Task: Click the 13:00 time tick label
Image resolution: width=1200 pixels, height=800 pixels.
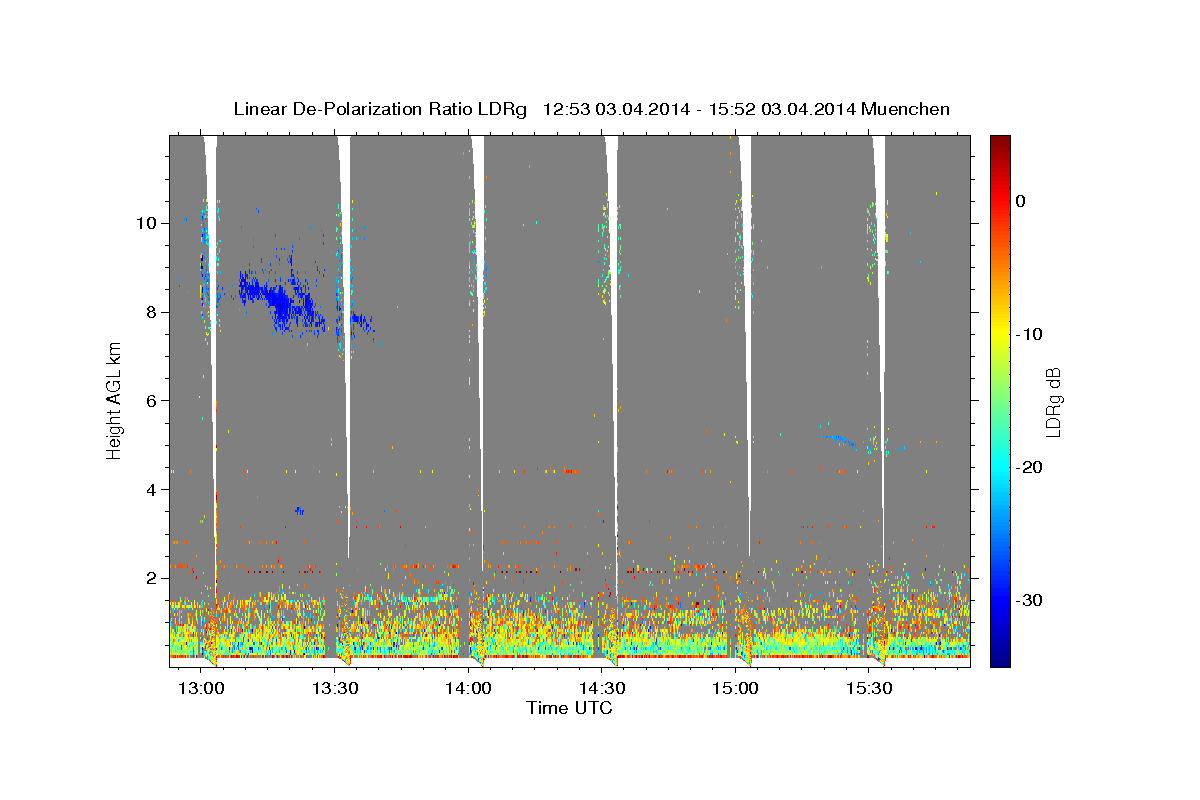Action: 200,689
